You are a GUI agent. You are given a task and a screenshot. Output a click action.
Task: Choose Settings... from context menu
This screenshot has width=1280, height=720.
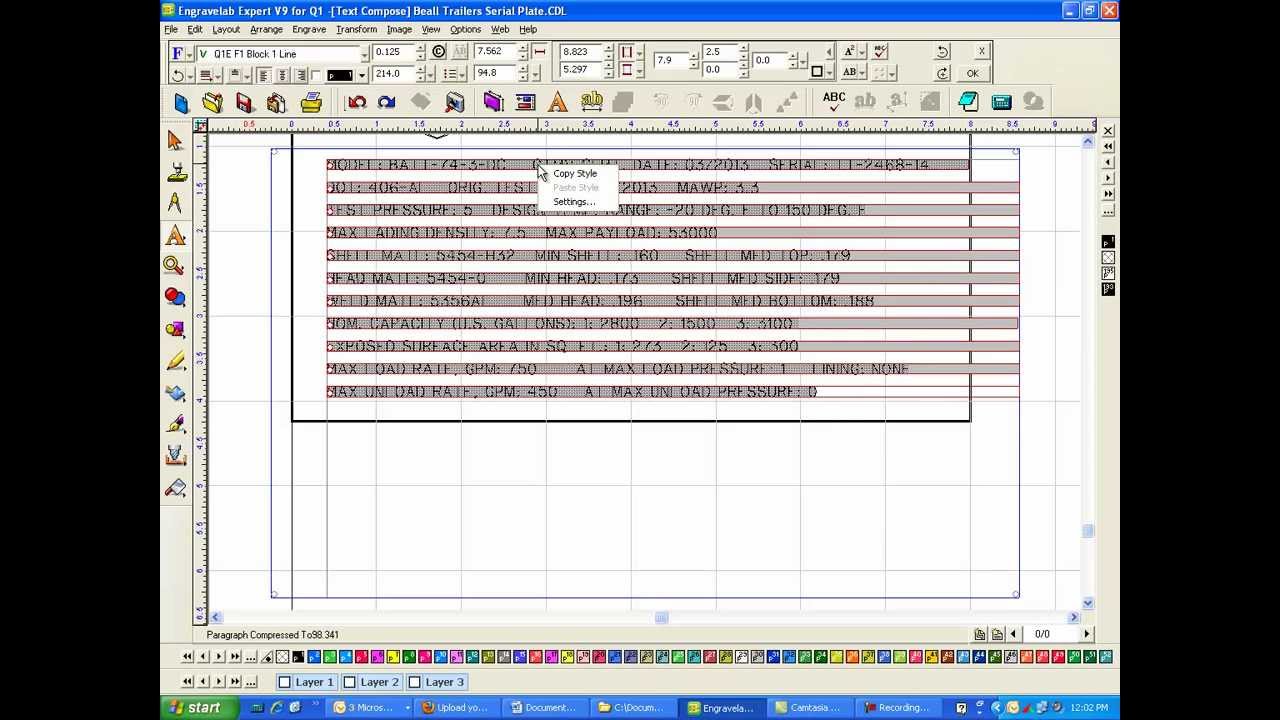[x=574, y=202]
